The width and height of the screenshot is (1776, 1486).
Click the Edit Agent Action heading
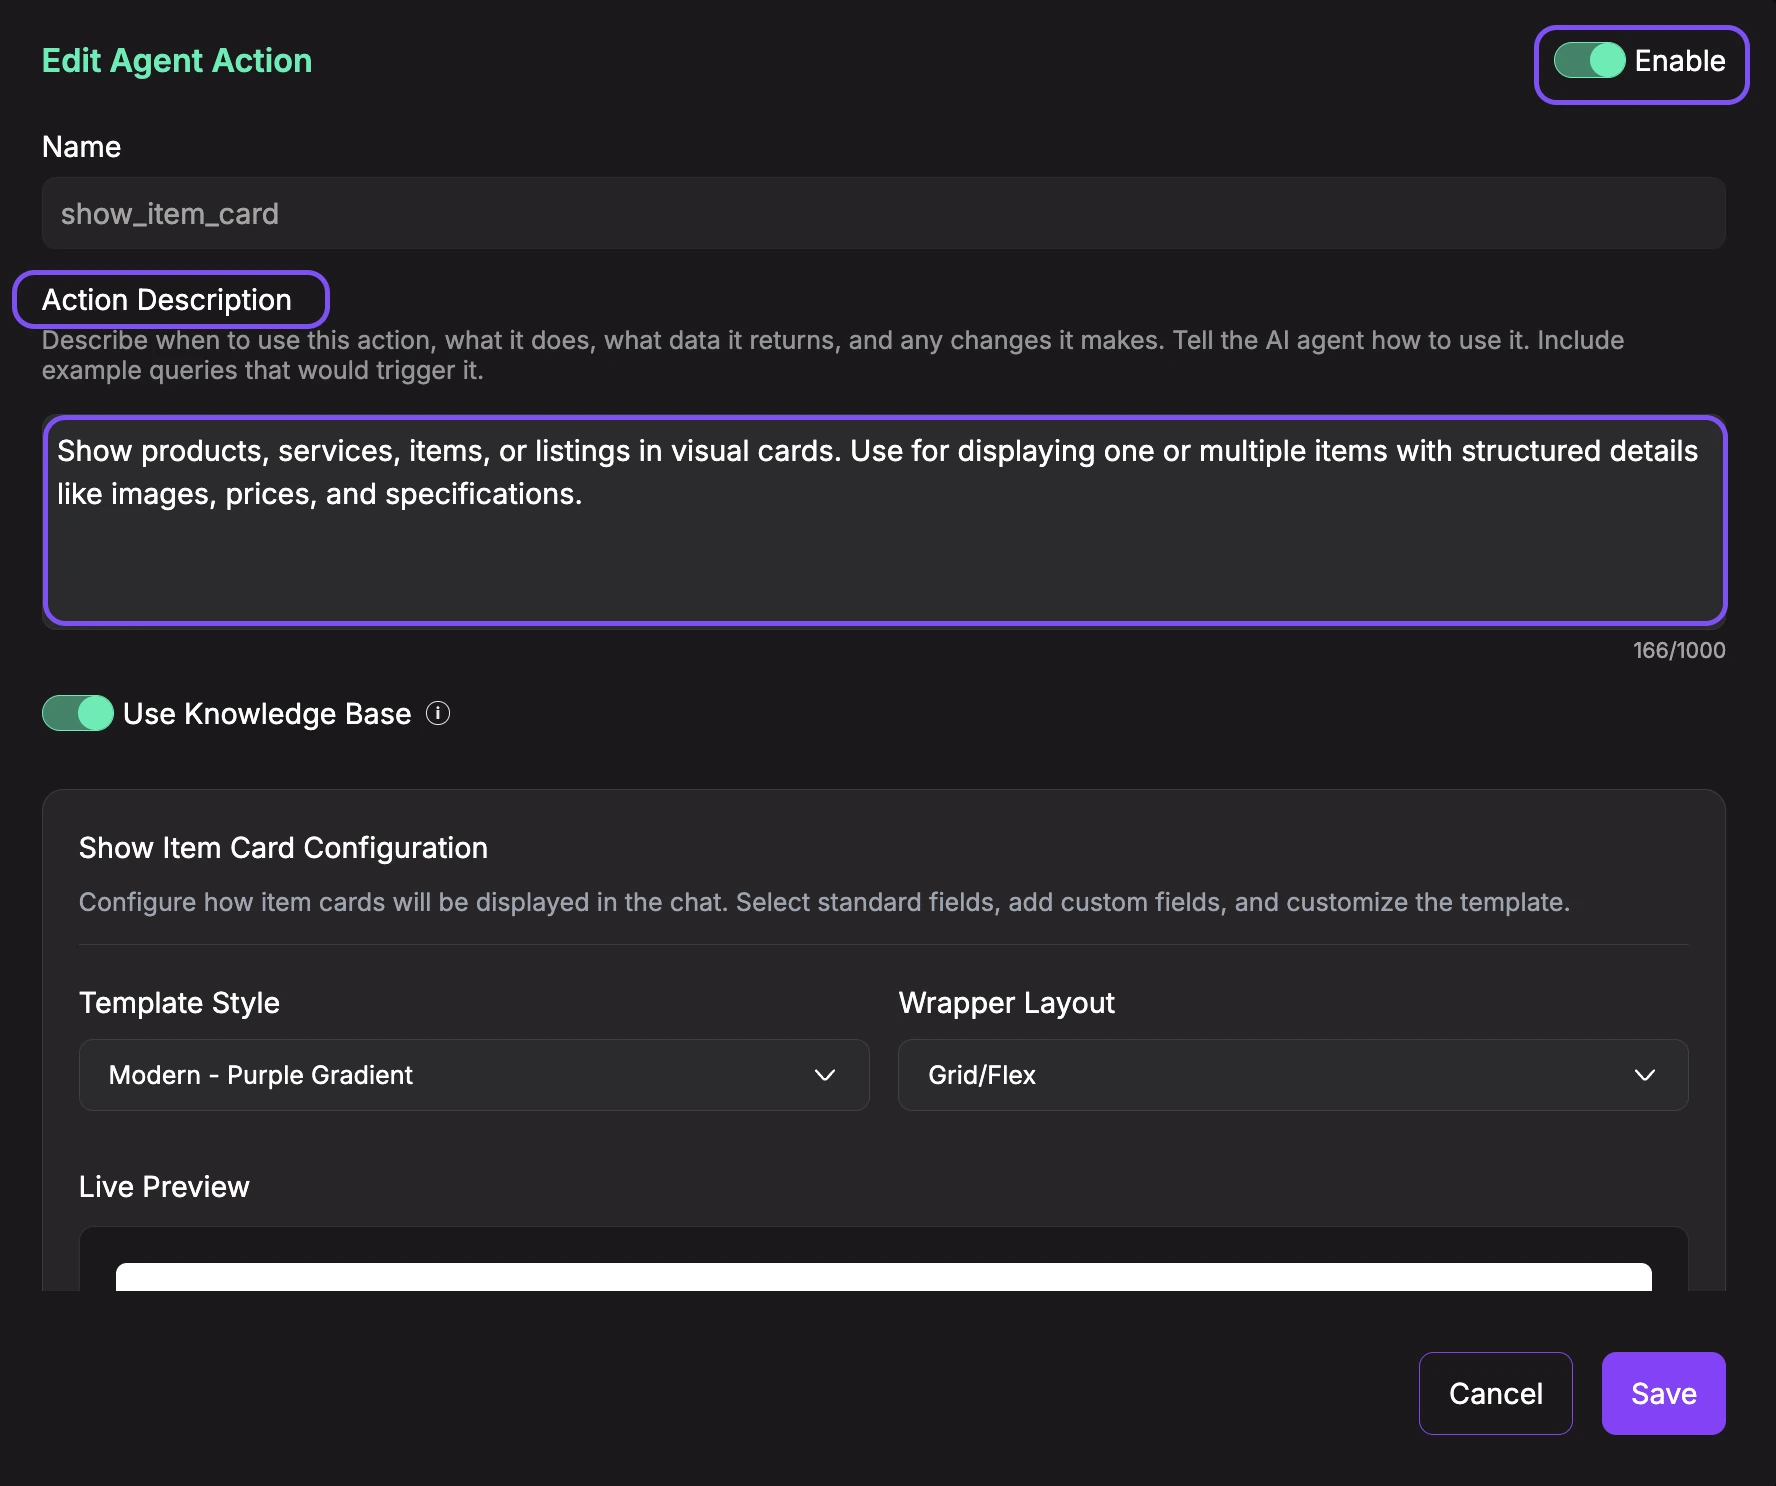tap(176, 60)
